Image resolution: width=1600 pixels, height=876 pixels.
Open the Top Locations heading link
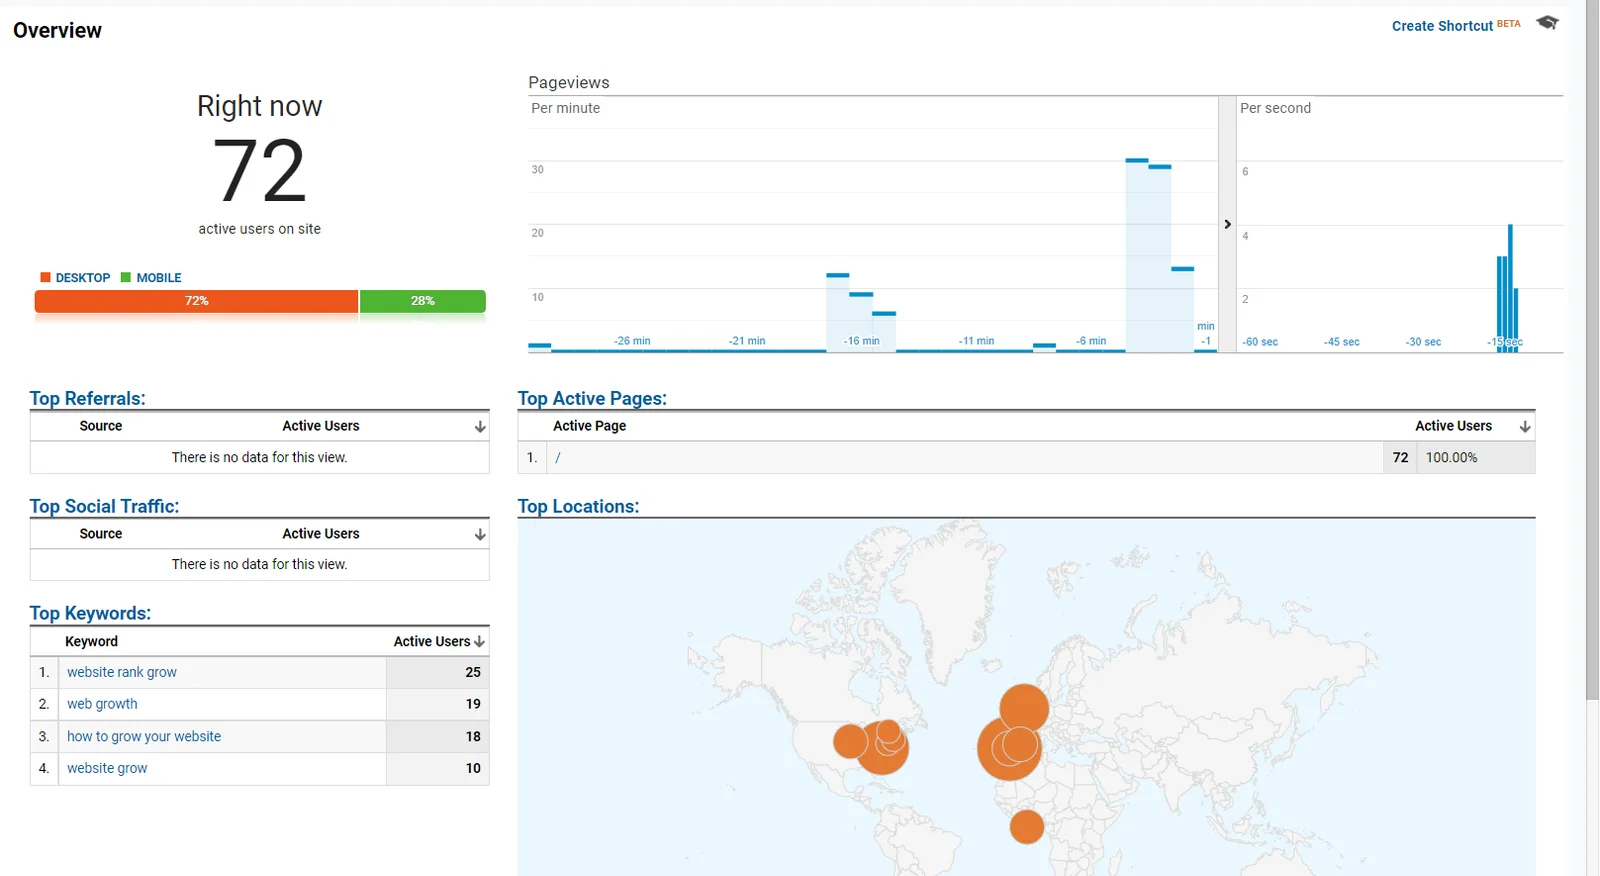click(578, 506)
